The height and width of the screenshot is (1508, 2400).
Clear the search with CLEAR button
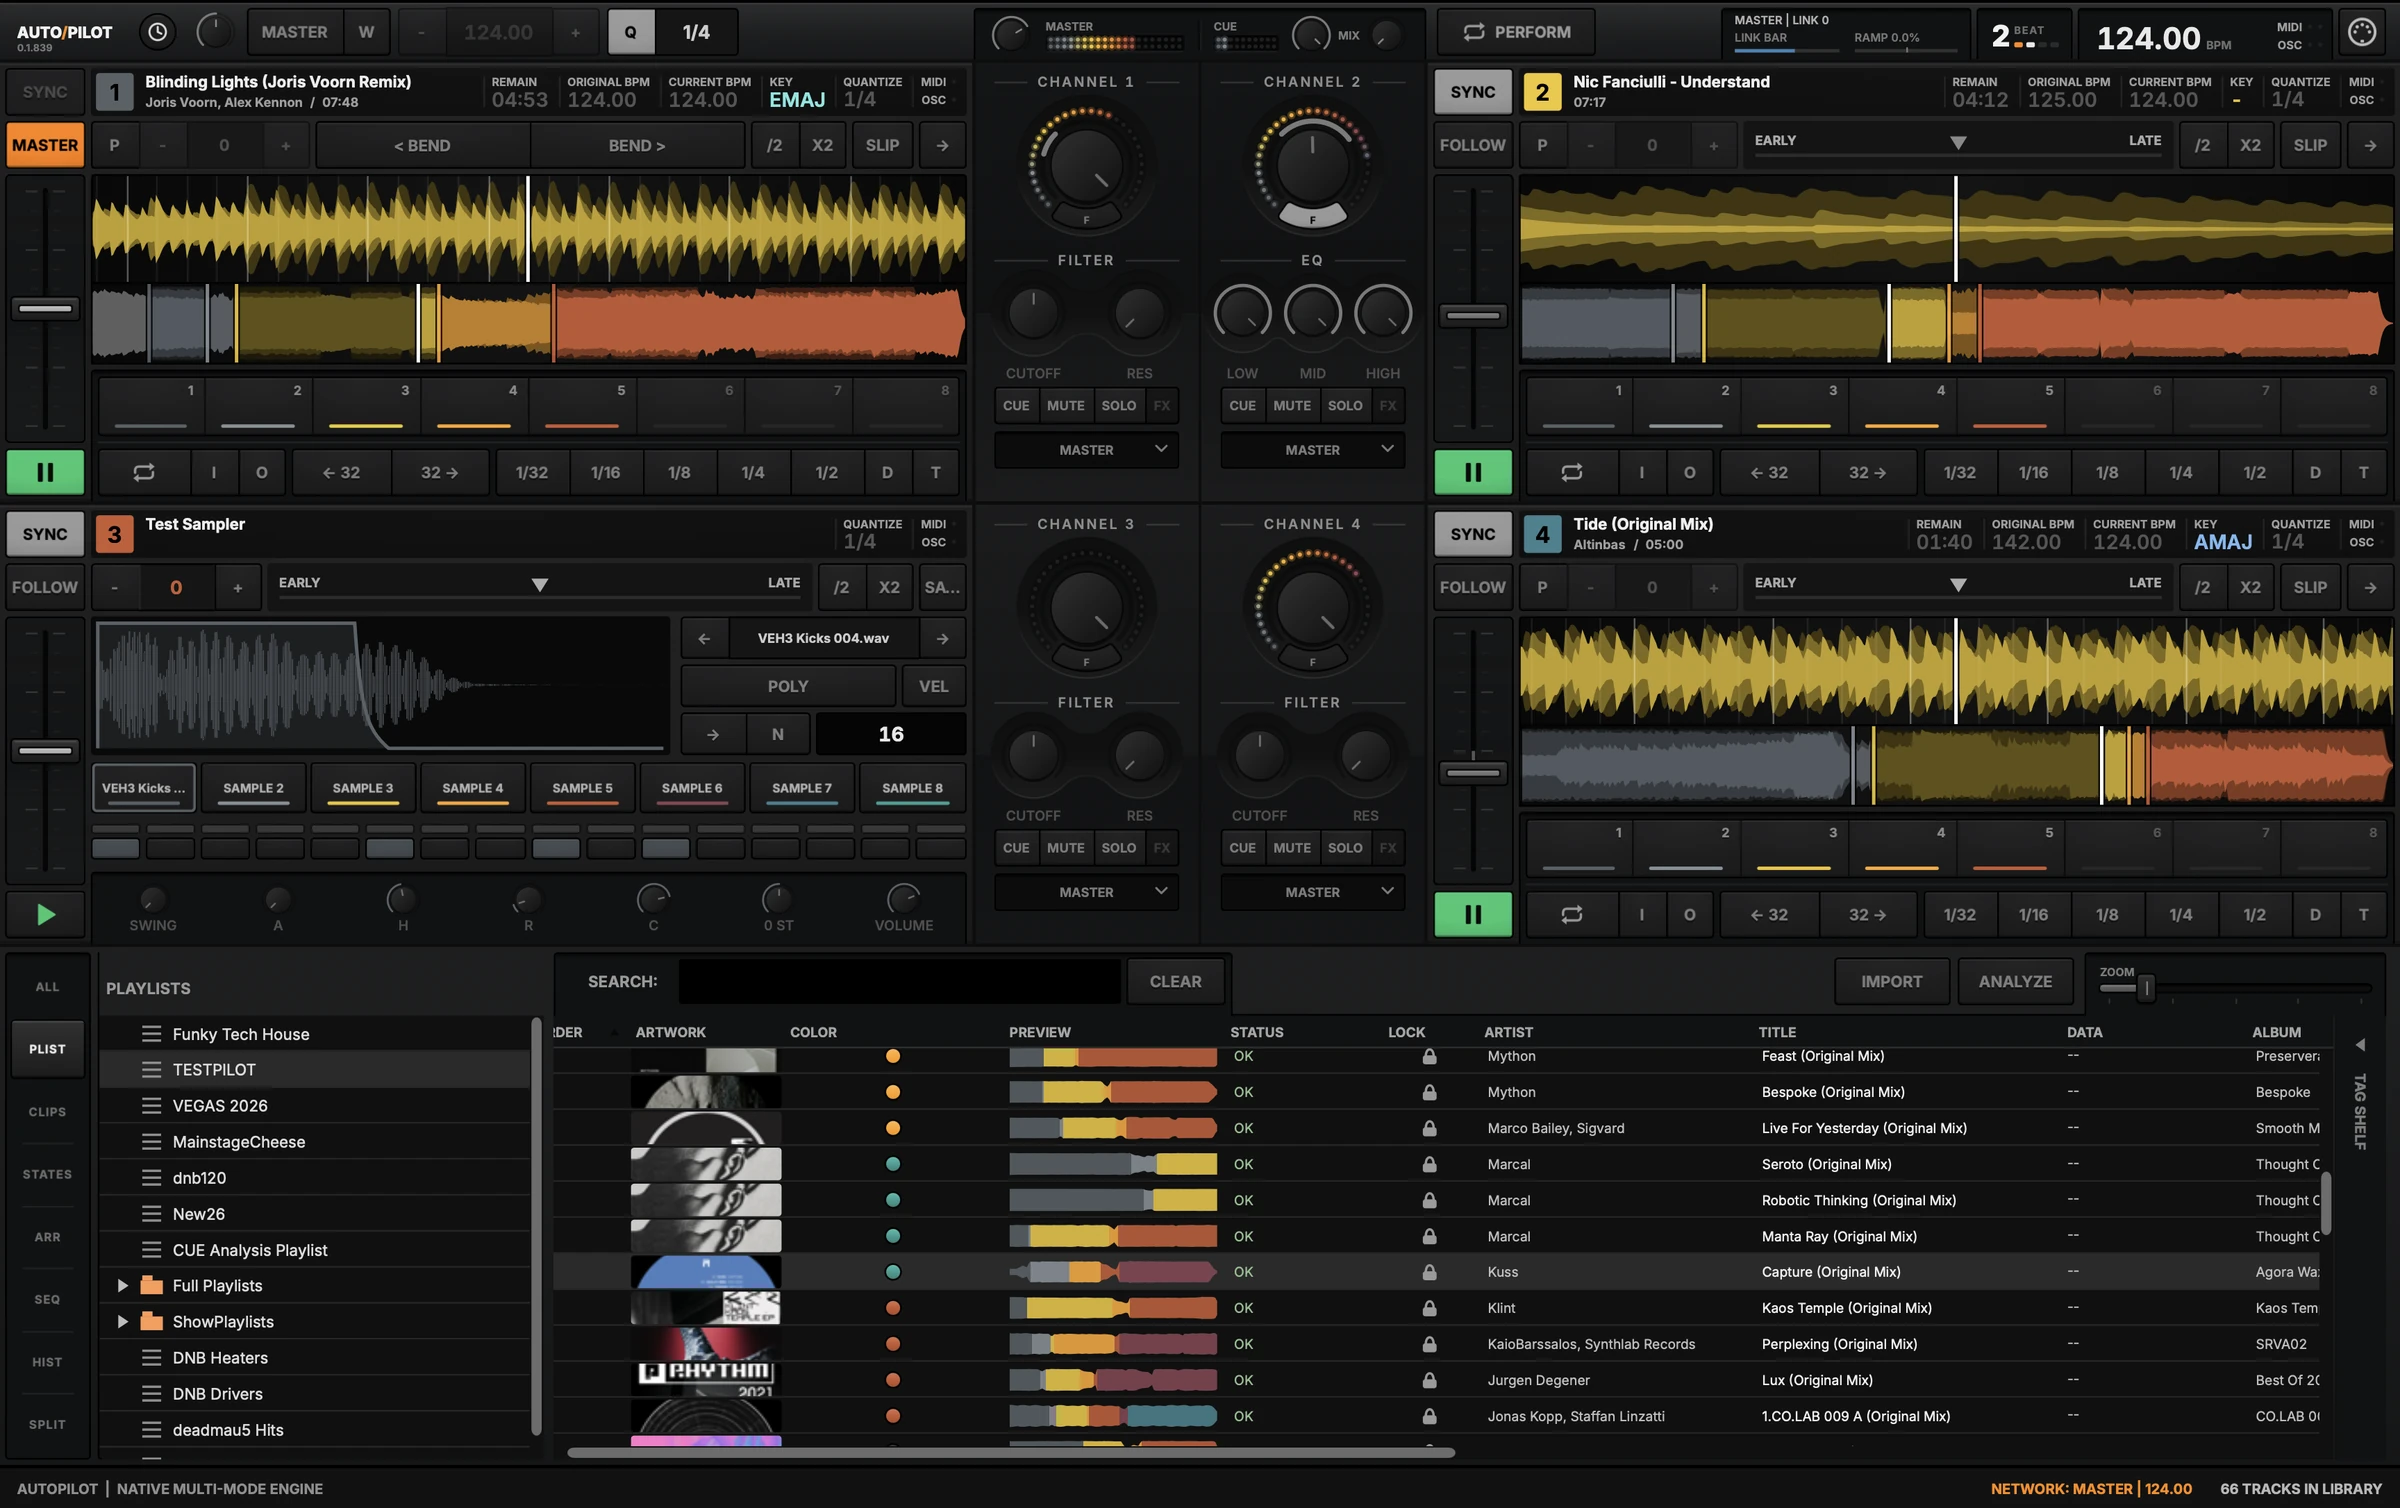[1175, 982]
